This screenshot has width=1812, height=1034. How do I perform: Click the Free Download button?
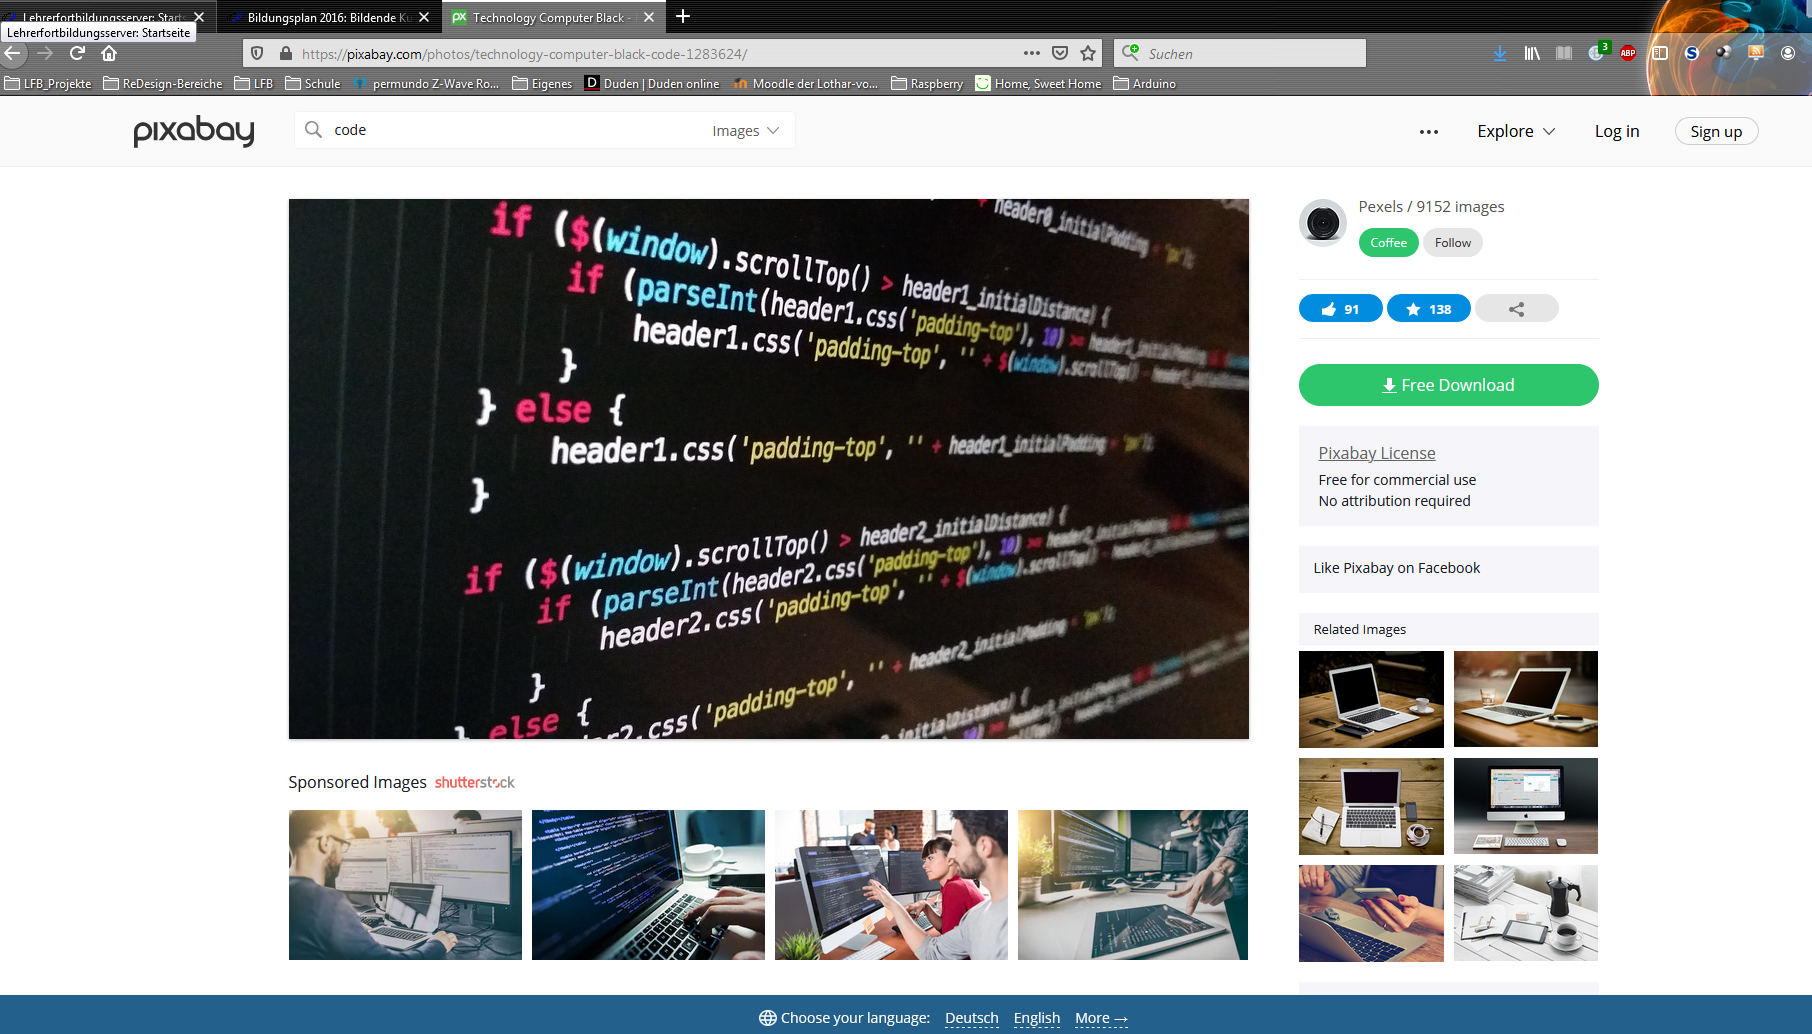tap(1448, 385)
